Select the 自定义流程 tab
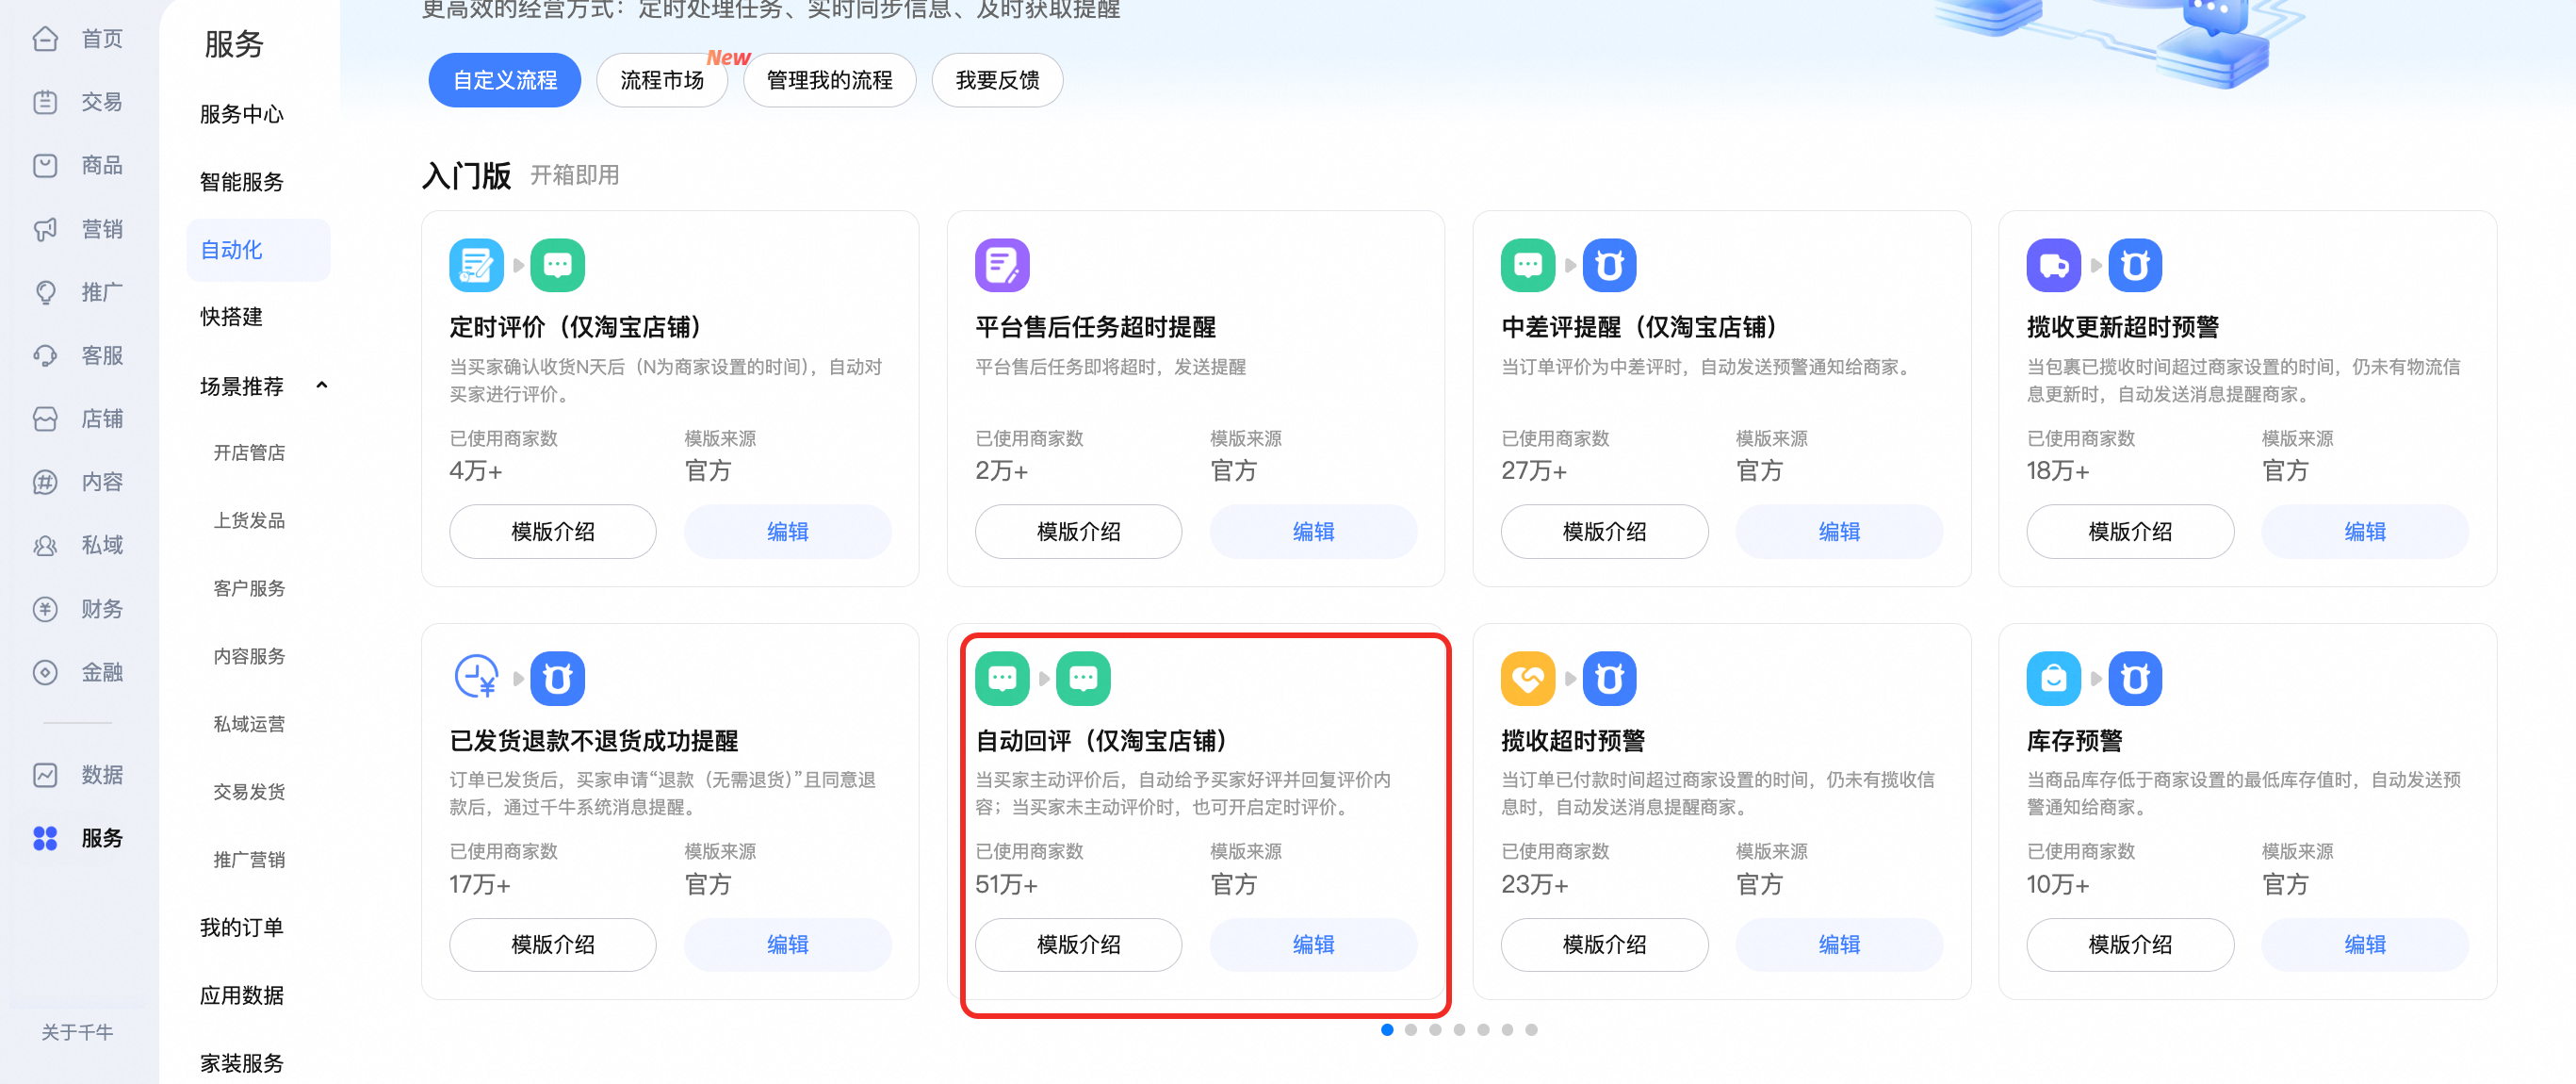The image size is (2576, 1084). [x=504, y=80]
